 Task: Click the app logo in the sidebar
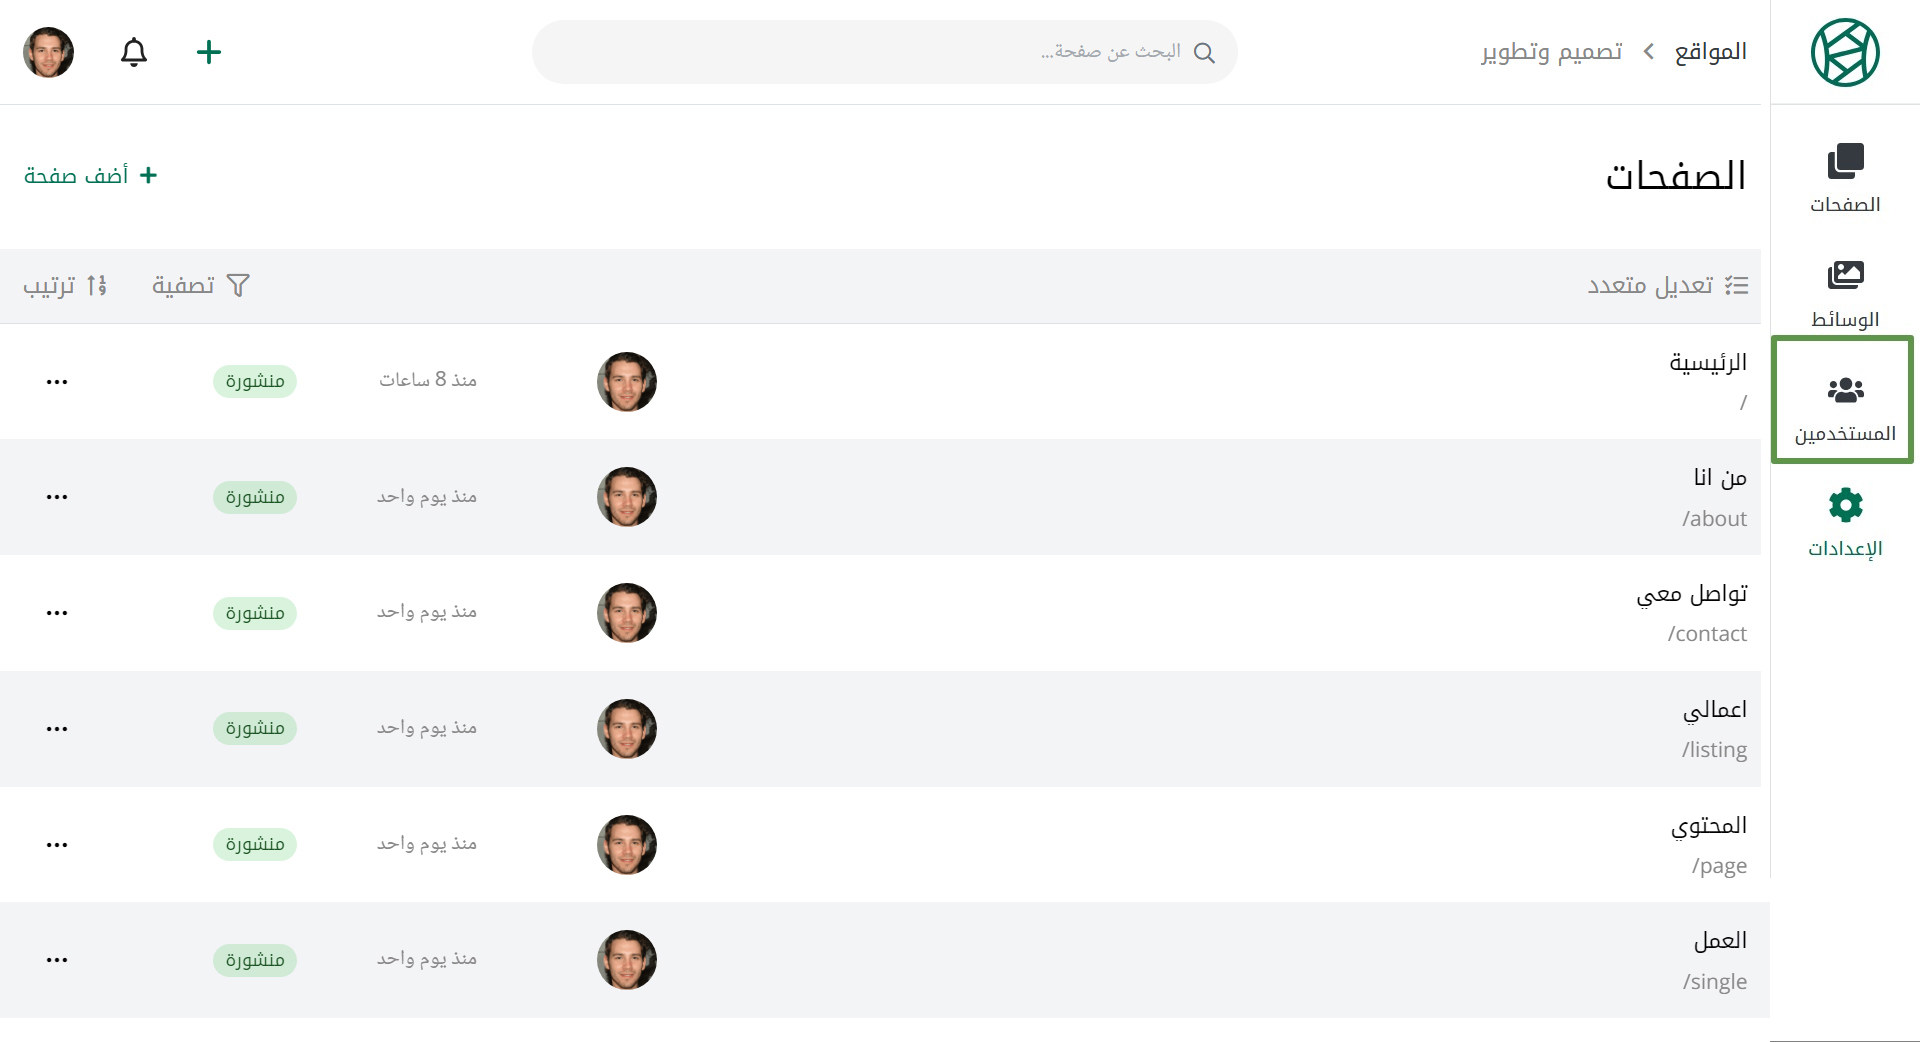click(1845, 52)
